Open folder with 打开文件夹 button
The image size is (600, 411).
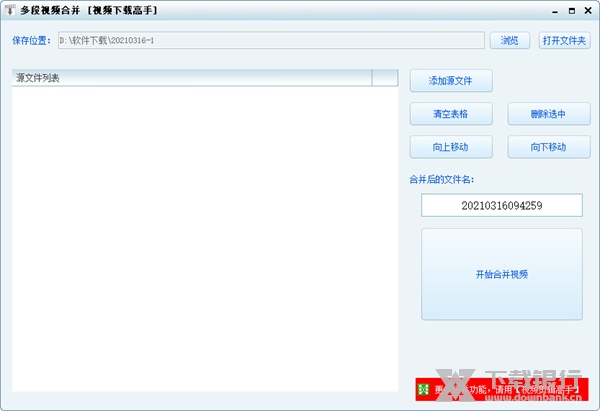[x=564, y=40]
